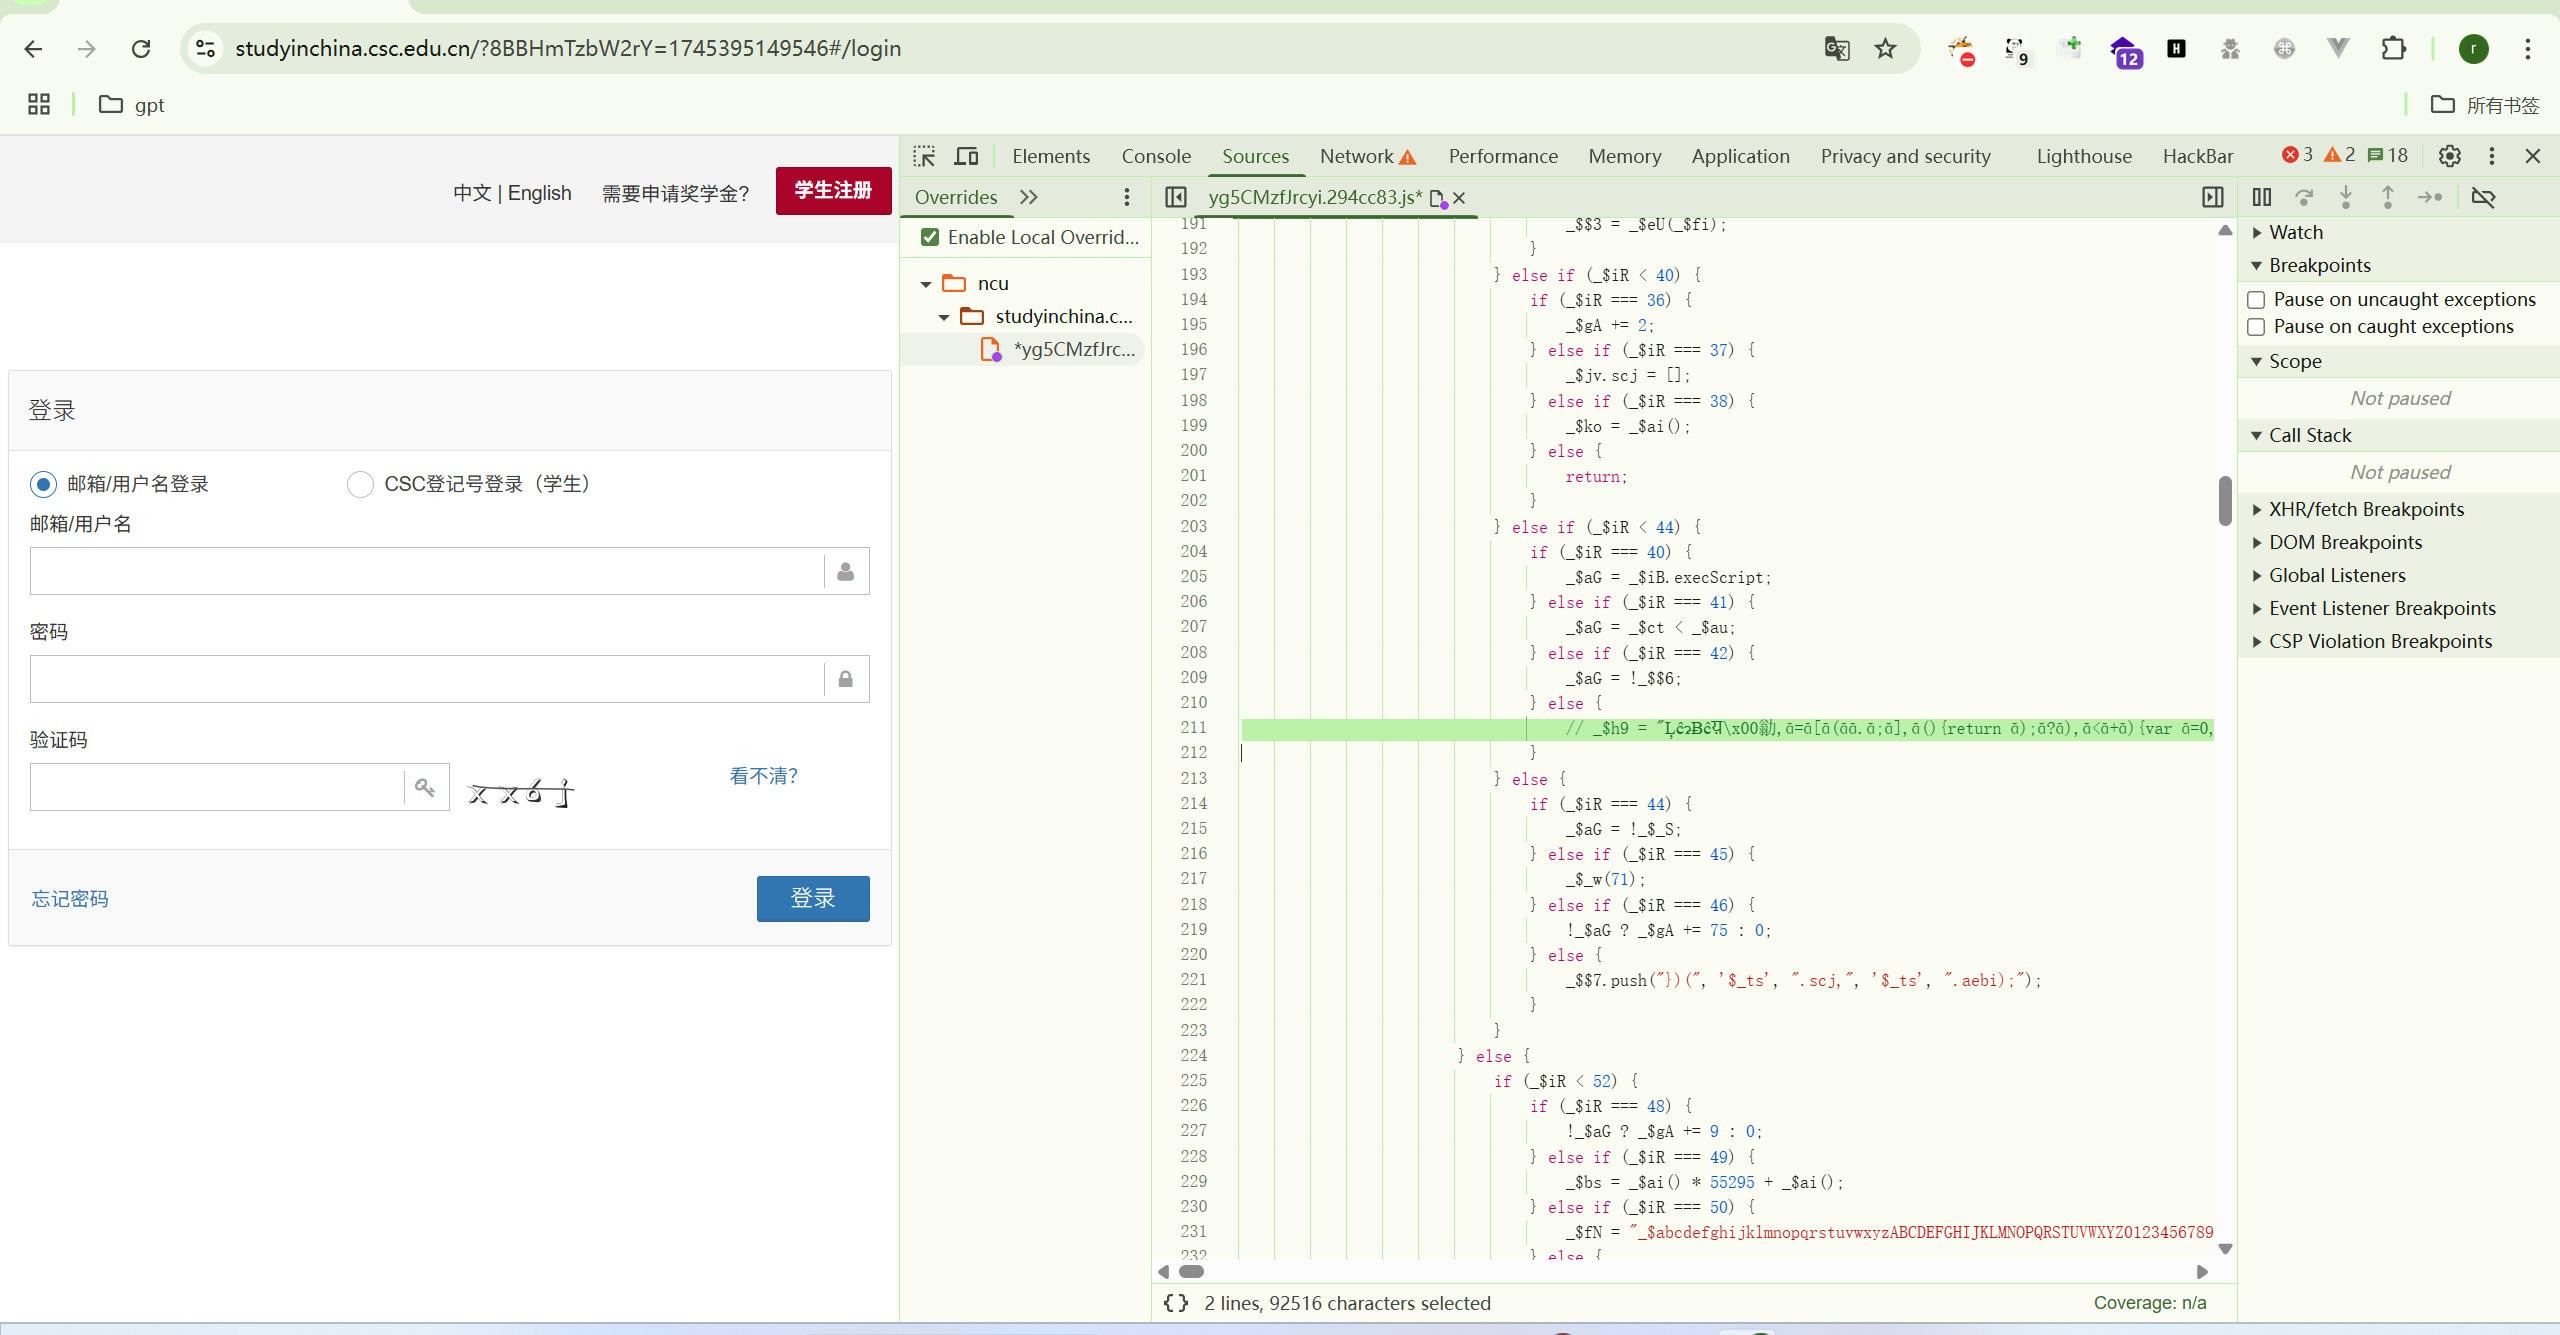The height and width of the screenshot is (1335, 2560).
Task: Open site information icon in address bar
Action: (x=206, y=48)
